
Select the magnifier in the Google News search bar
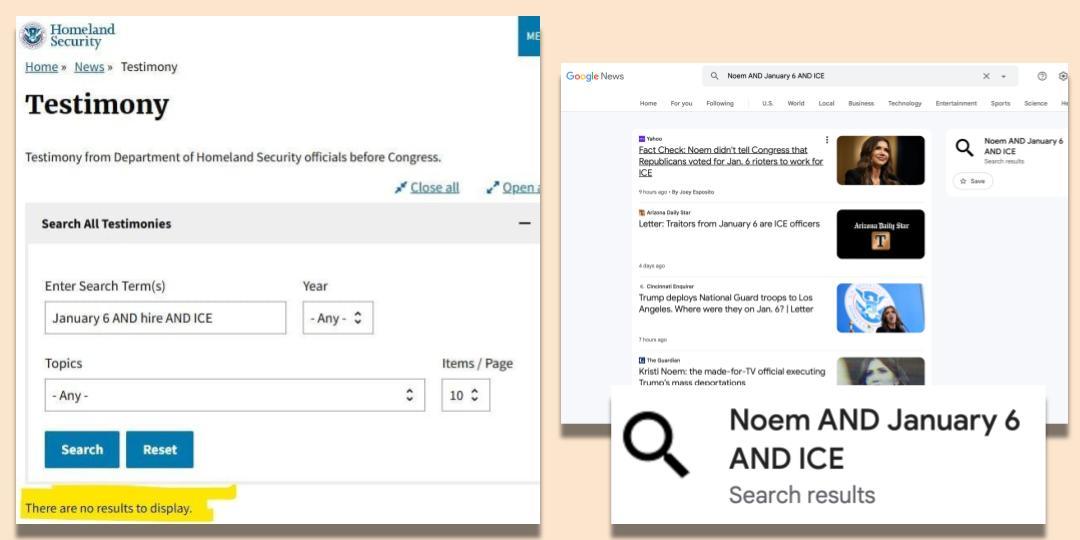714,76
